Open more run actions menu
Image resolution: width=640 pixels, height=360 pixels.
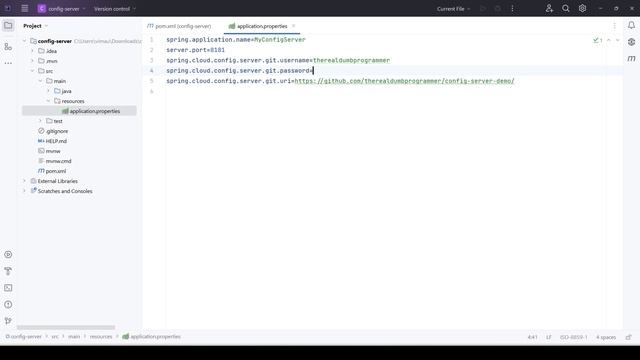point(513,9)
